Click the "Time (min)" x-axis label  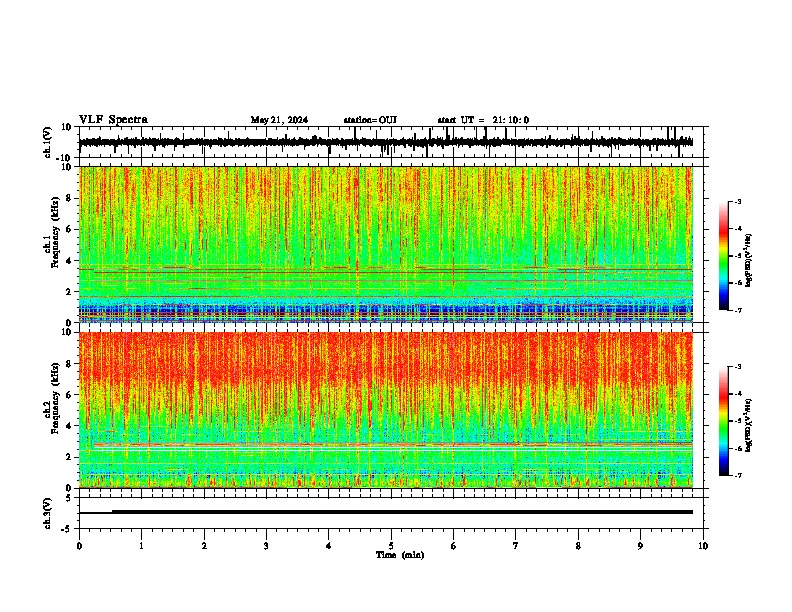[x=400, y=555]
